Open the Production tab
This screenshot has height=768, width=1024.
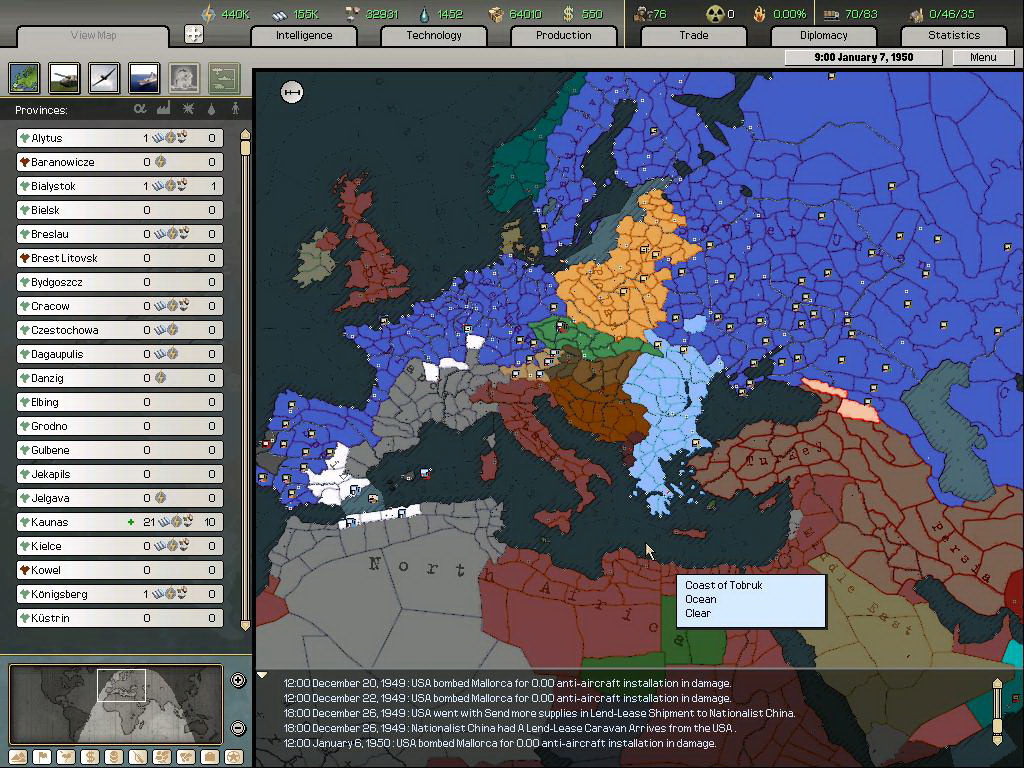tap(564, 35)
